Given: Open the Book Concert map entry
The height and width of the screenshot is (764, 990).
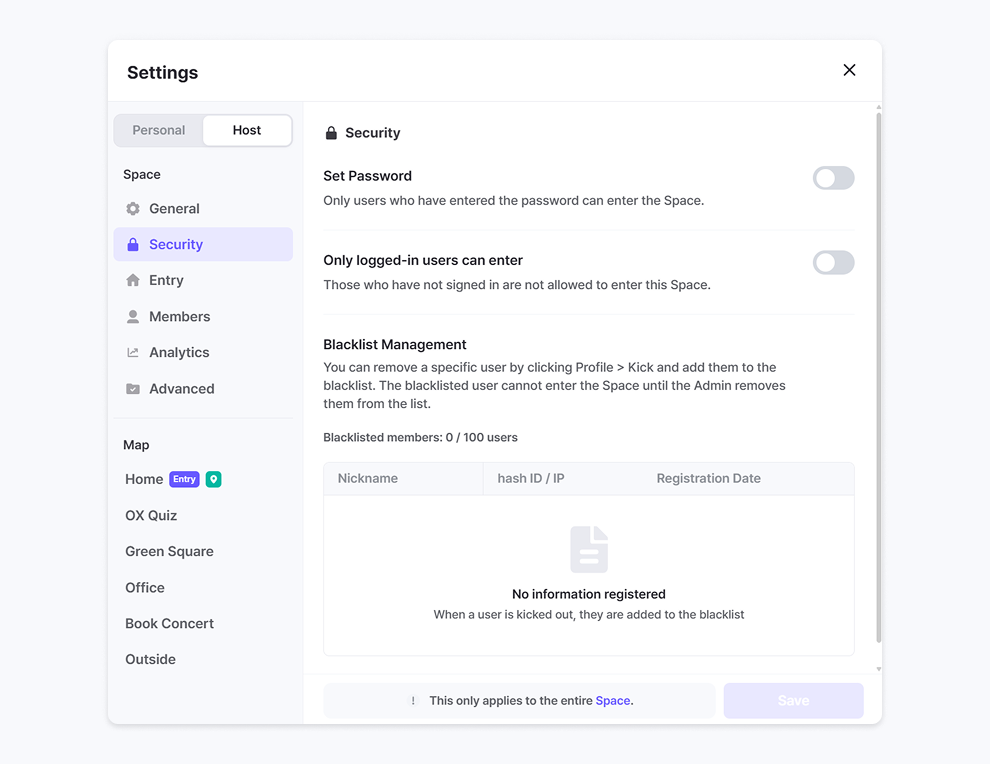Looking at the screenshot, I should tap(169, 624).
